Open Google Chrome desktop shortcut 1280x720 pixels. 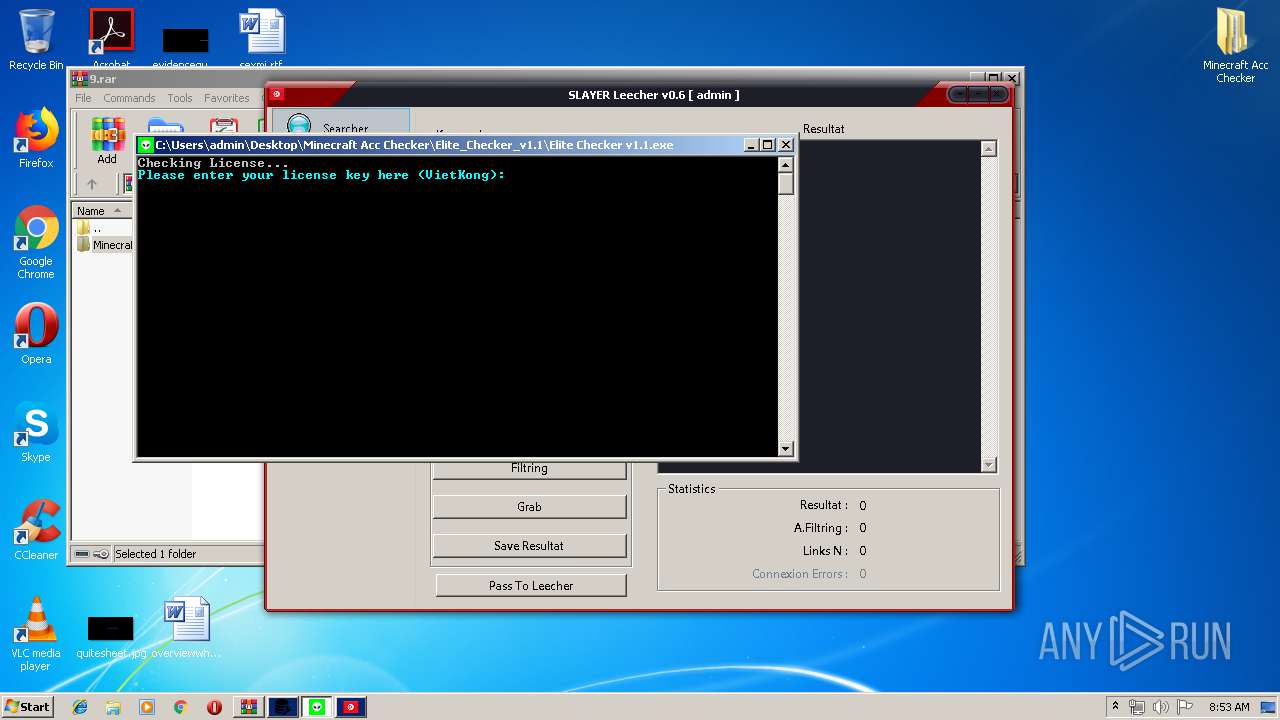point(36,242)
